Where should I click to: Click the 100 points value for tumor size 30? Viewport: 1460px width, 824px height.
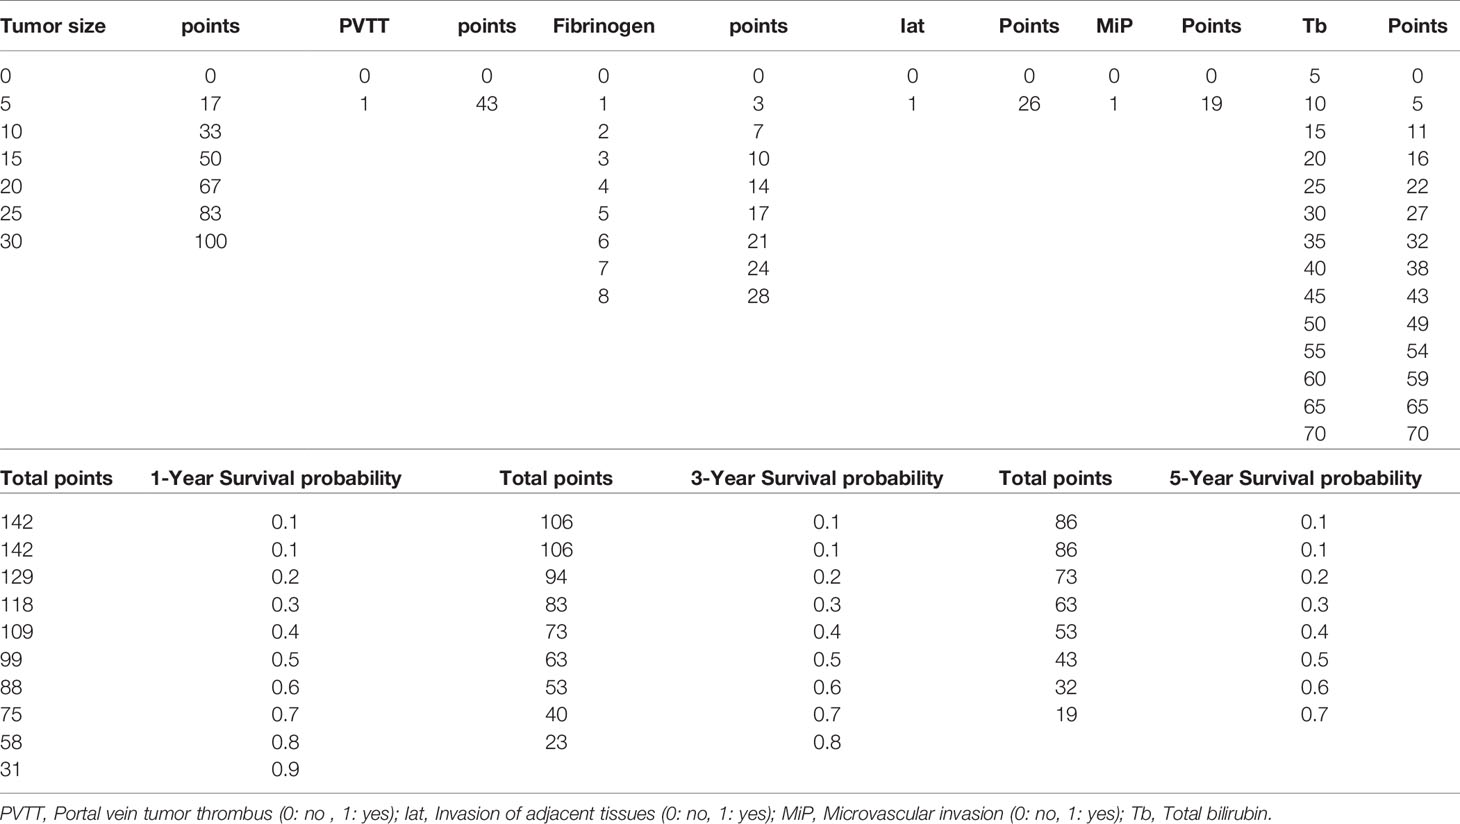point(210,242)
